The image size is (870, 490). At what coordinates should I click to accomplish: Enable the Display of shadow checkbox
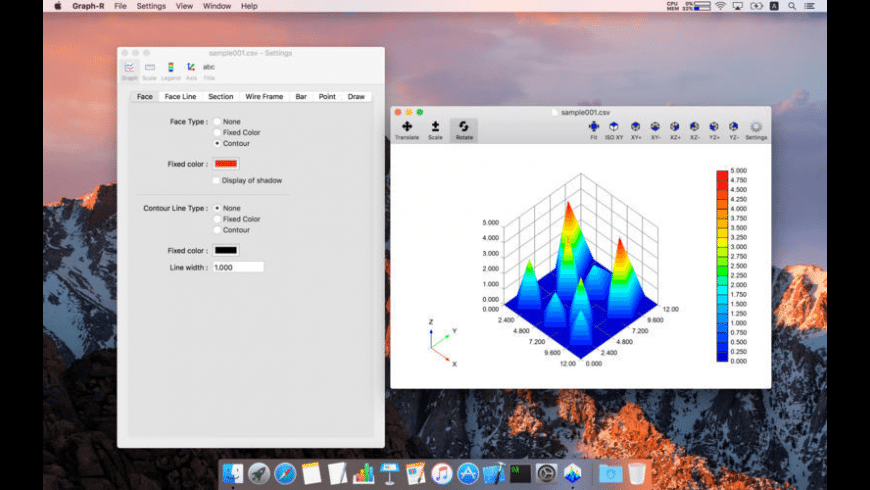click(x=216, y=180)
